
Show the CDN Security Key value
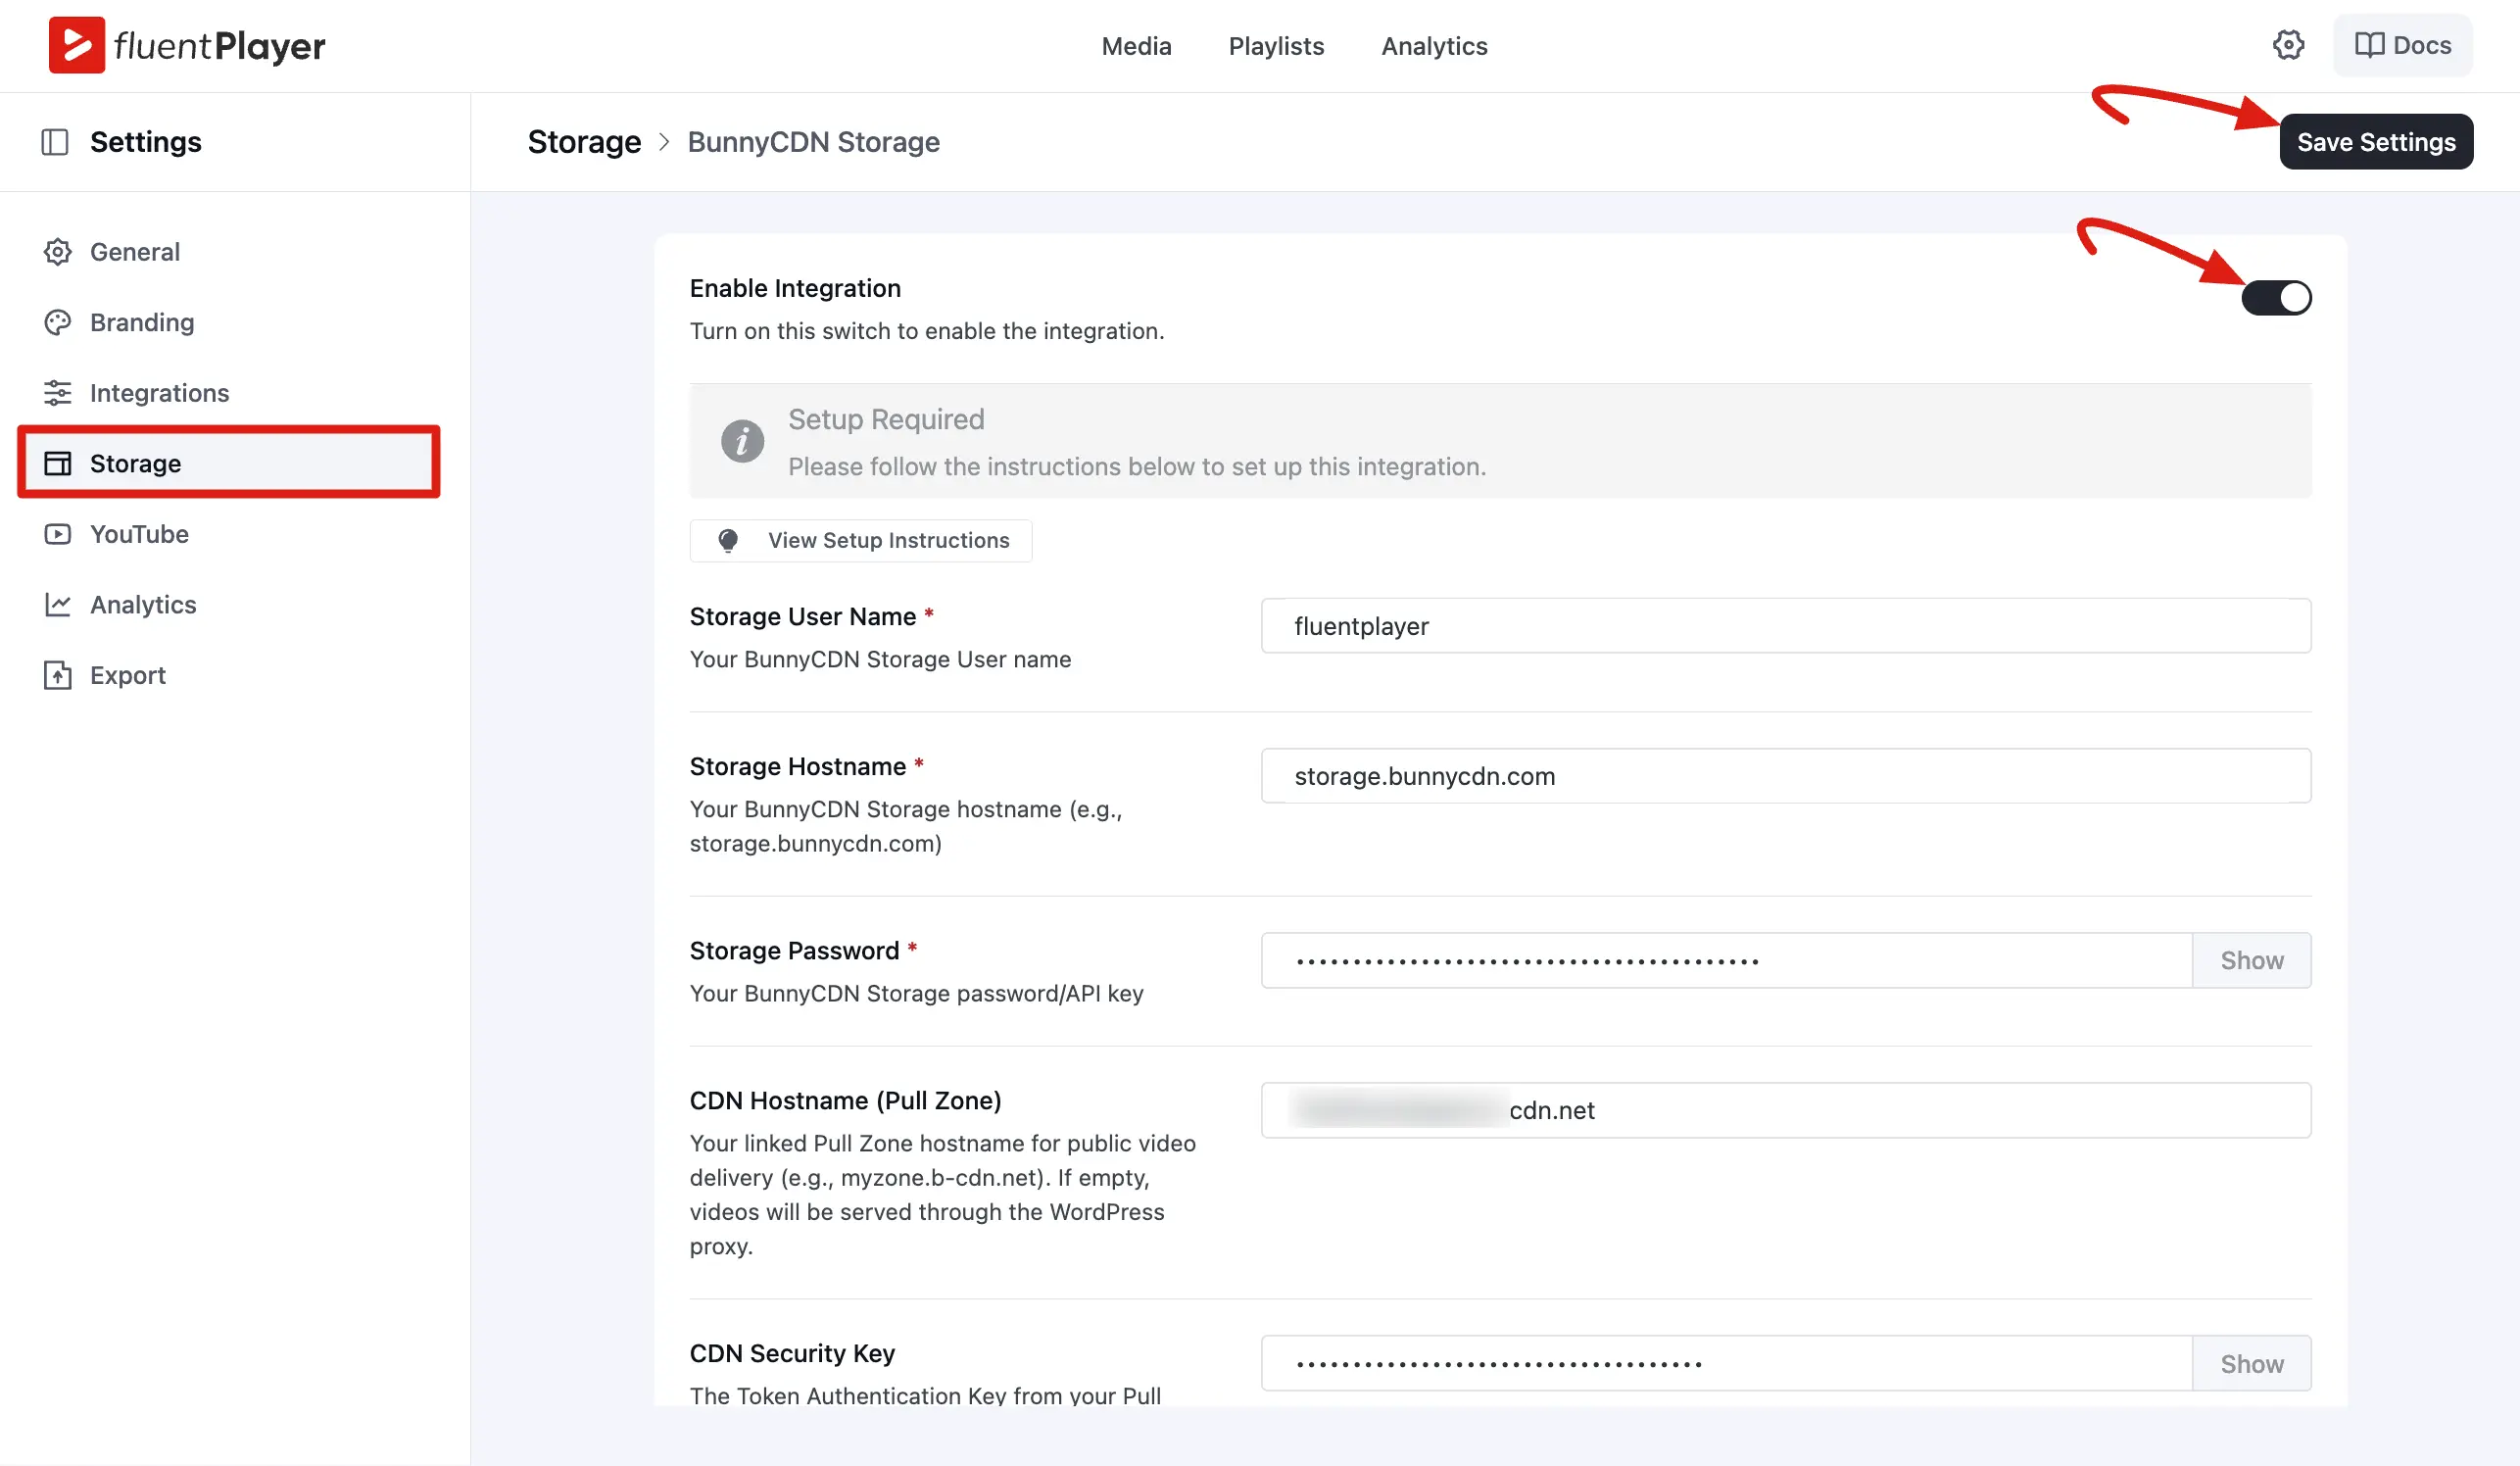(x=2252, y=1364)
